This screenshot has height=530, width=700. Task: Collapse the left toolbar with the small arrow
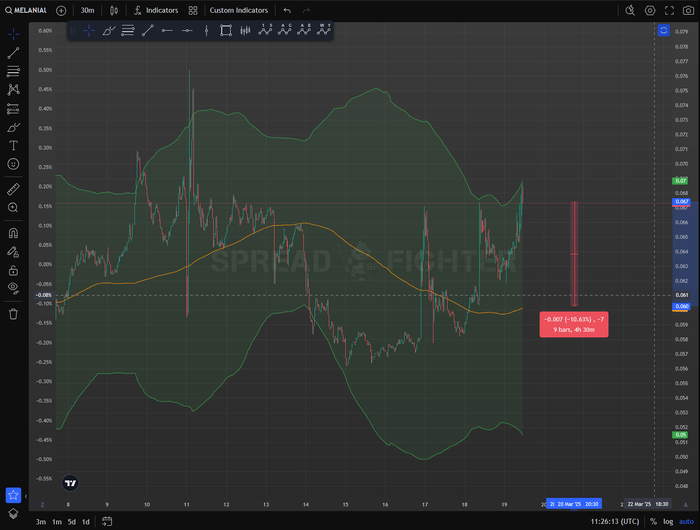pos(25,496)
